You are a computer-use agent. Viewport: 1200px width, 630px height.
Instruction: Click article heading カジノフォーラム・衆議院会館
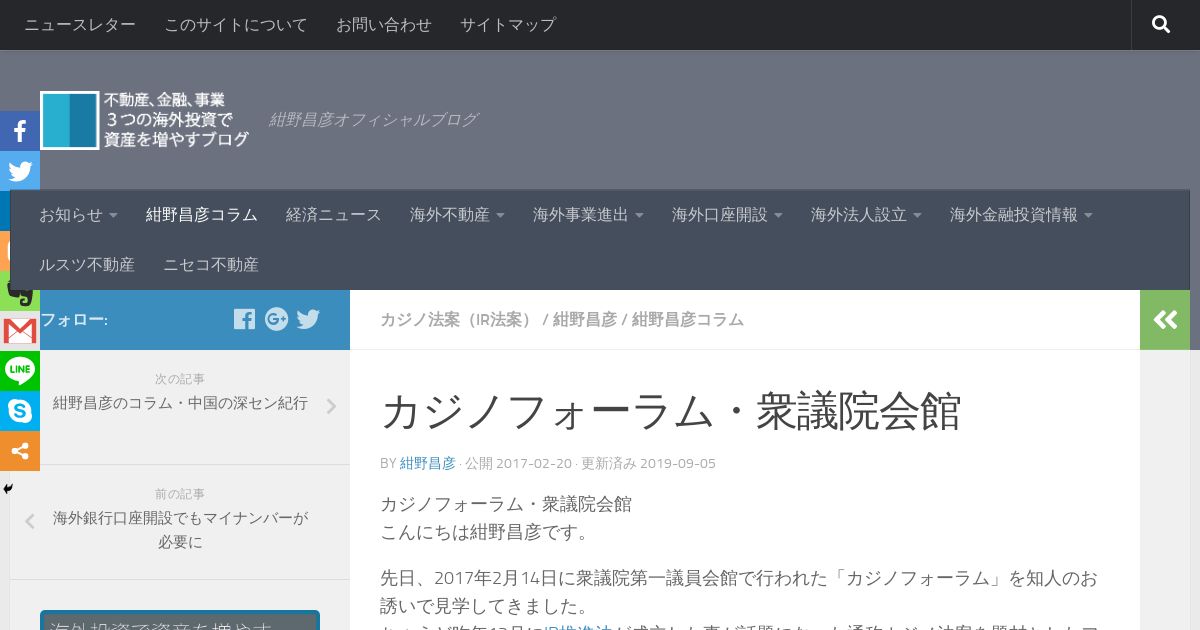671,411
